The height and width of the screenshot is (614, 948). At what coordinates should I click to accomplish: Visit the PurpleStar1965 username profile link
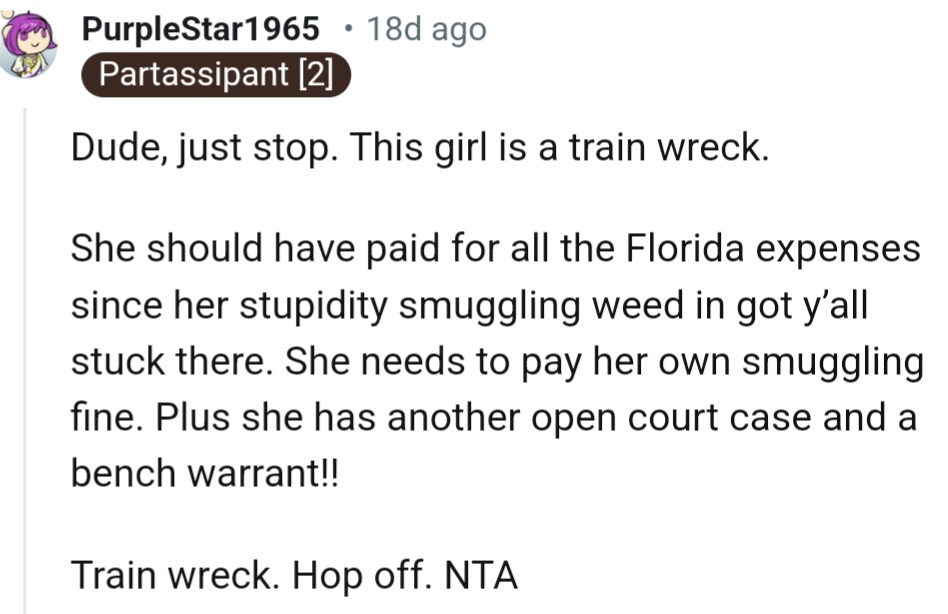coord(200,29)
